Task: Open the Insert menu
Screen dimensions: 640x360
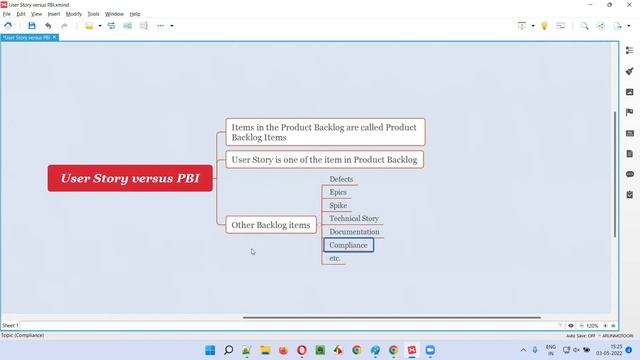Action: point(54,14)
